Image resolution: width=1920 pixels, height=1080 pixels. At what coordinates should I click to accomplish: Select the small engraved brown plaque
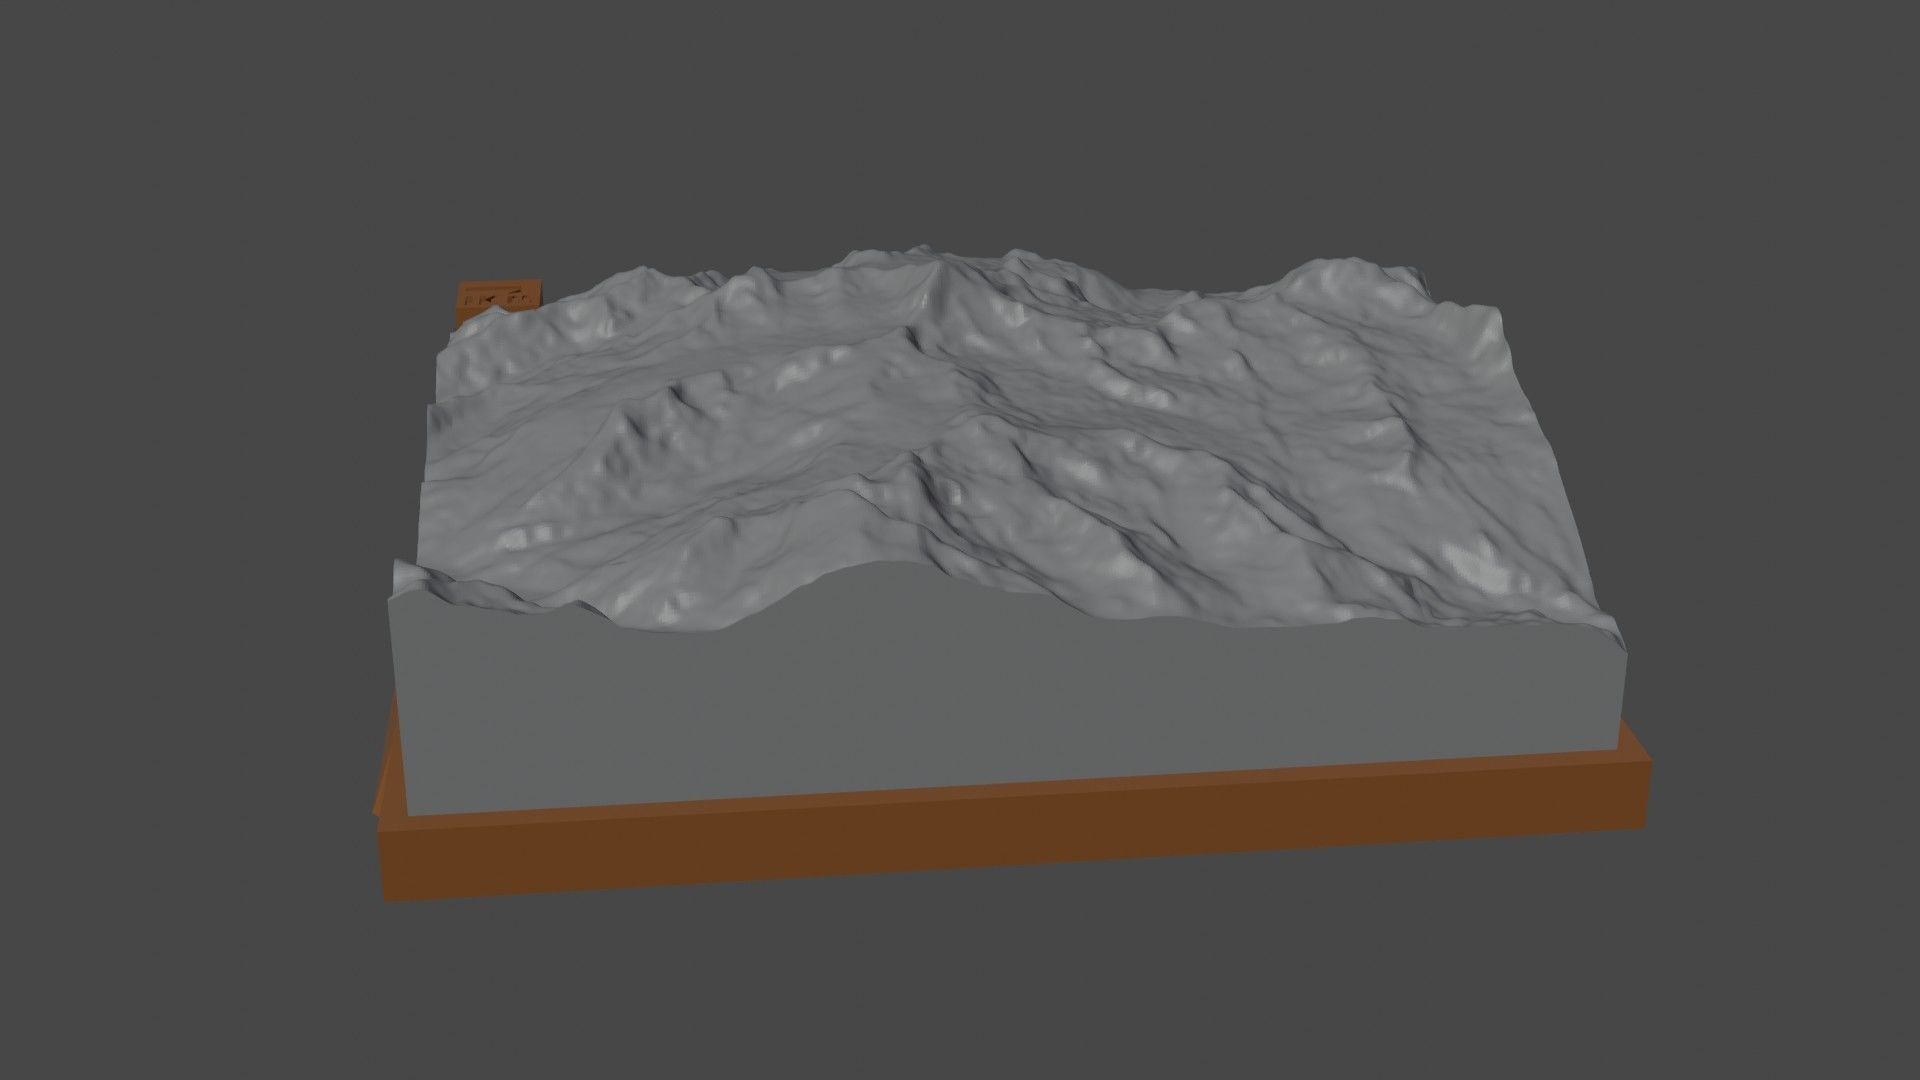coord(499,301)
